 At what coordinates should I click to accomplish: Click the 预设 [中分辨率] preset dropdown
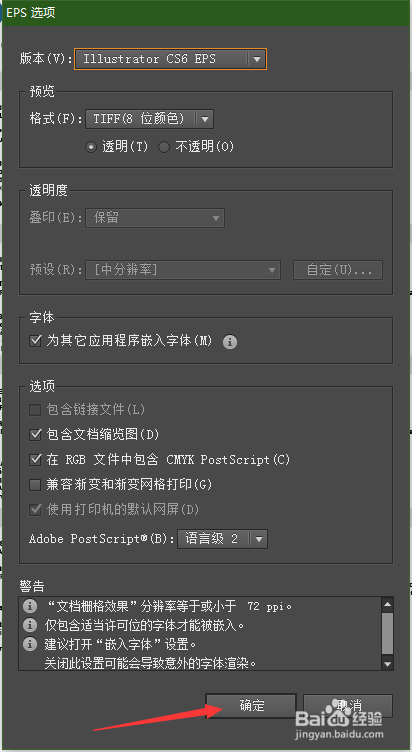(x=183, y=270)
